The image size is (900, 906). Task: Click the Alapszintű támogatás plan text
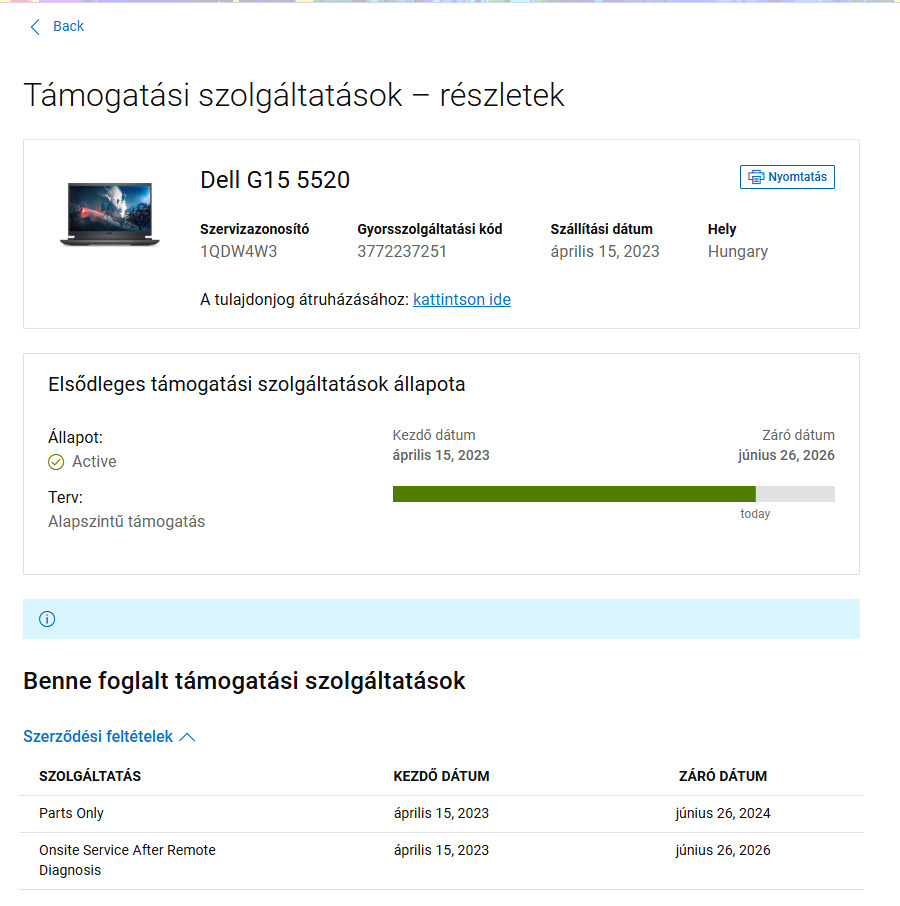click(127, 521)
